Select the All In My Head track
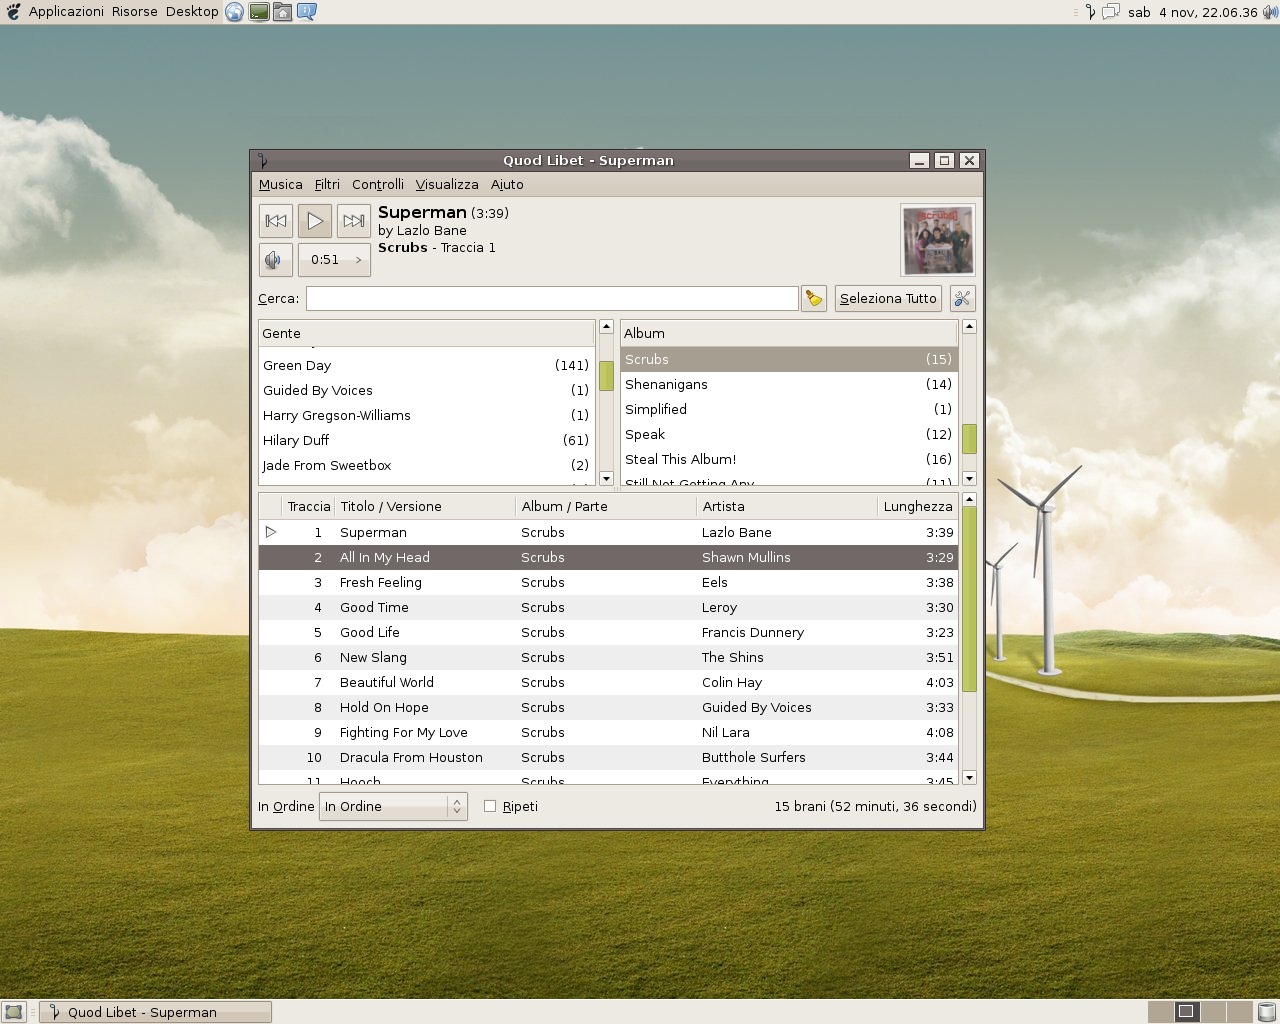The image size is (1280, 1024). click(x=608, y=558)
